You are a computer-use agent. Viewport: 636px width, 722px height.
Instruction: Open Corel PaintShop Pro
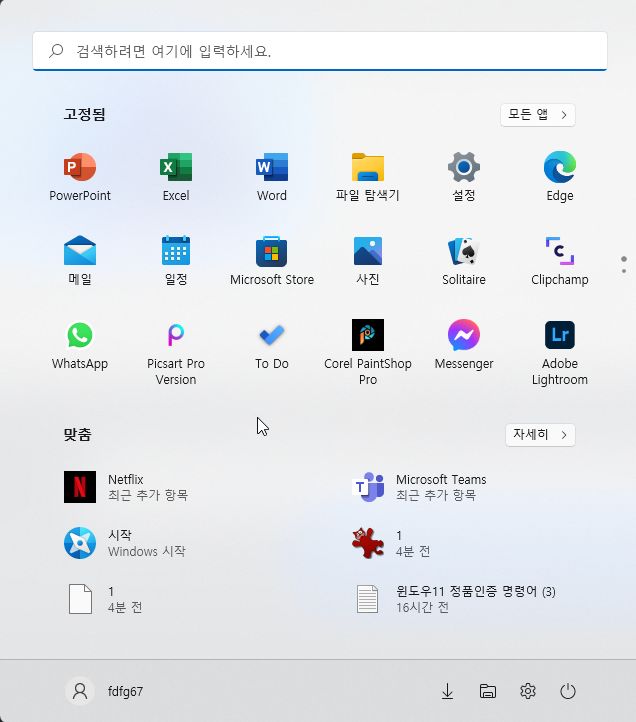[x=368, y=353]
